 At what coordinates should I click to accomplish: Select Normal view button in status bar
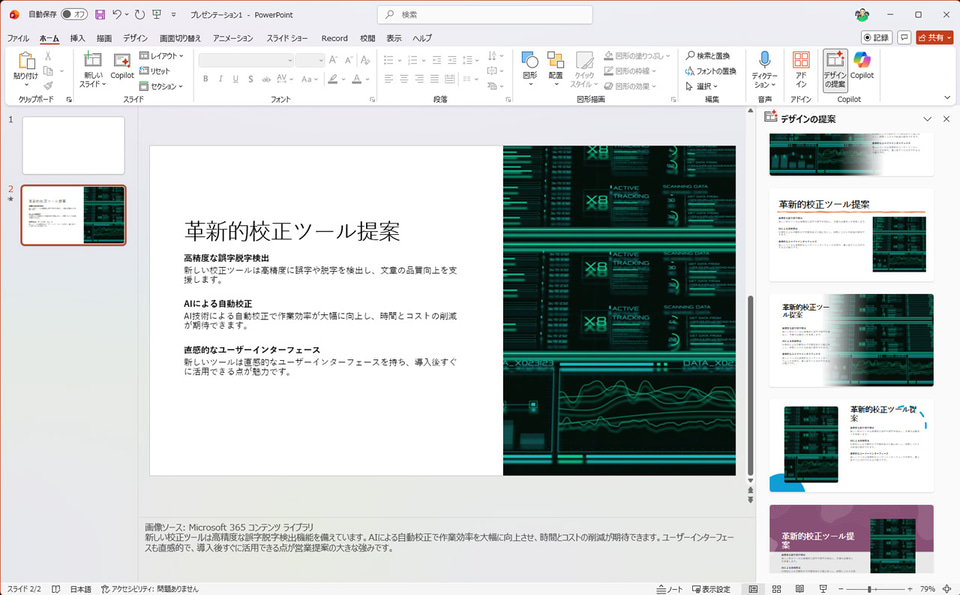point(753,589)
